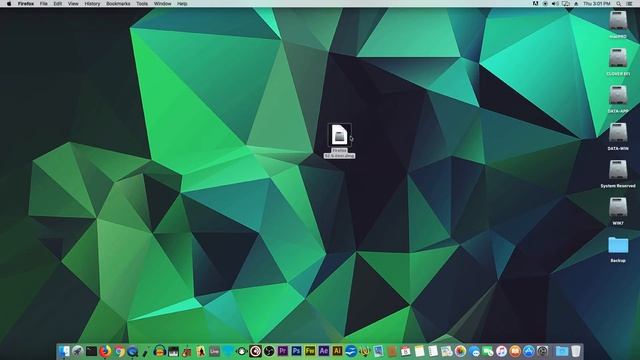Open Terminal from the dock
This screenshot has height=360, width=640.
coord(91,351)
